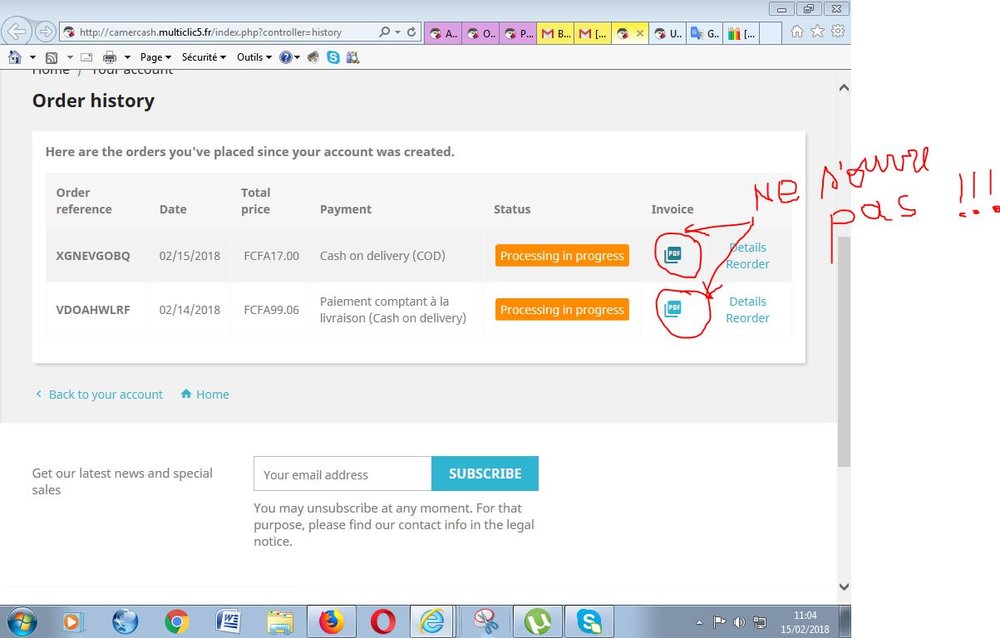The image size is (1000, 638).
Task: Click Processing in progress status for VDOAHWLRF
Action: pyautogui.click(x=562, y=309)
